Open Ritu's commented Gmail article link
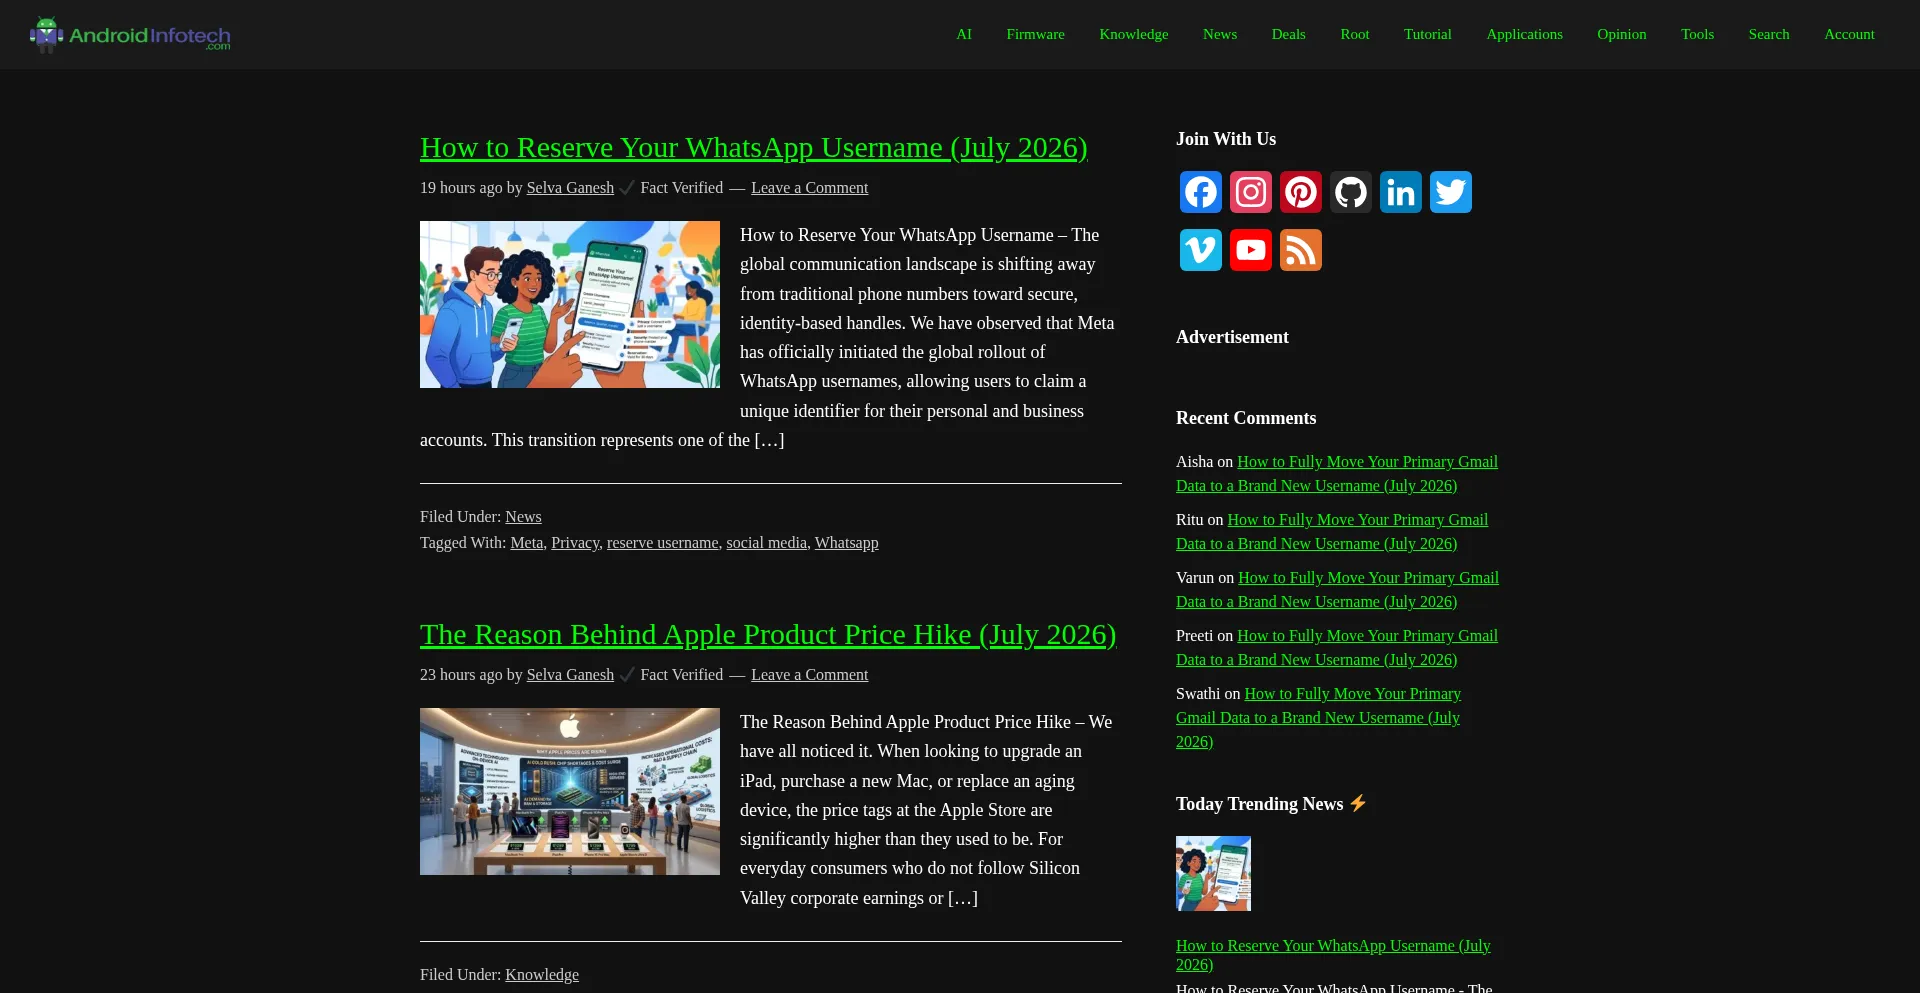1920x993 pixels. point(1332,532)
